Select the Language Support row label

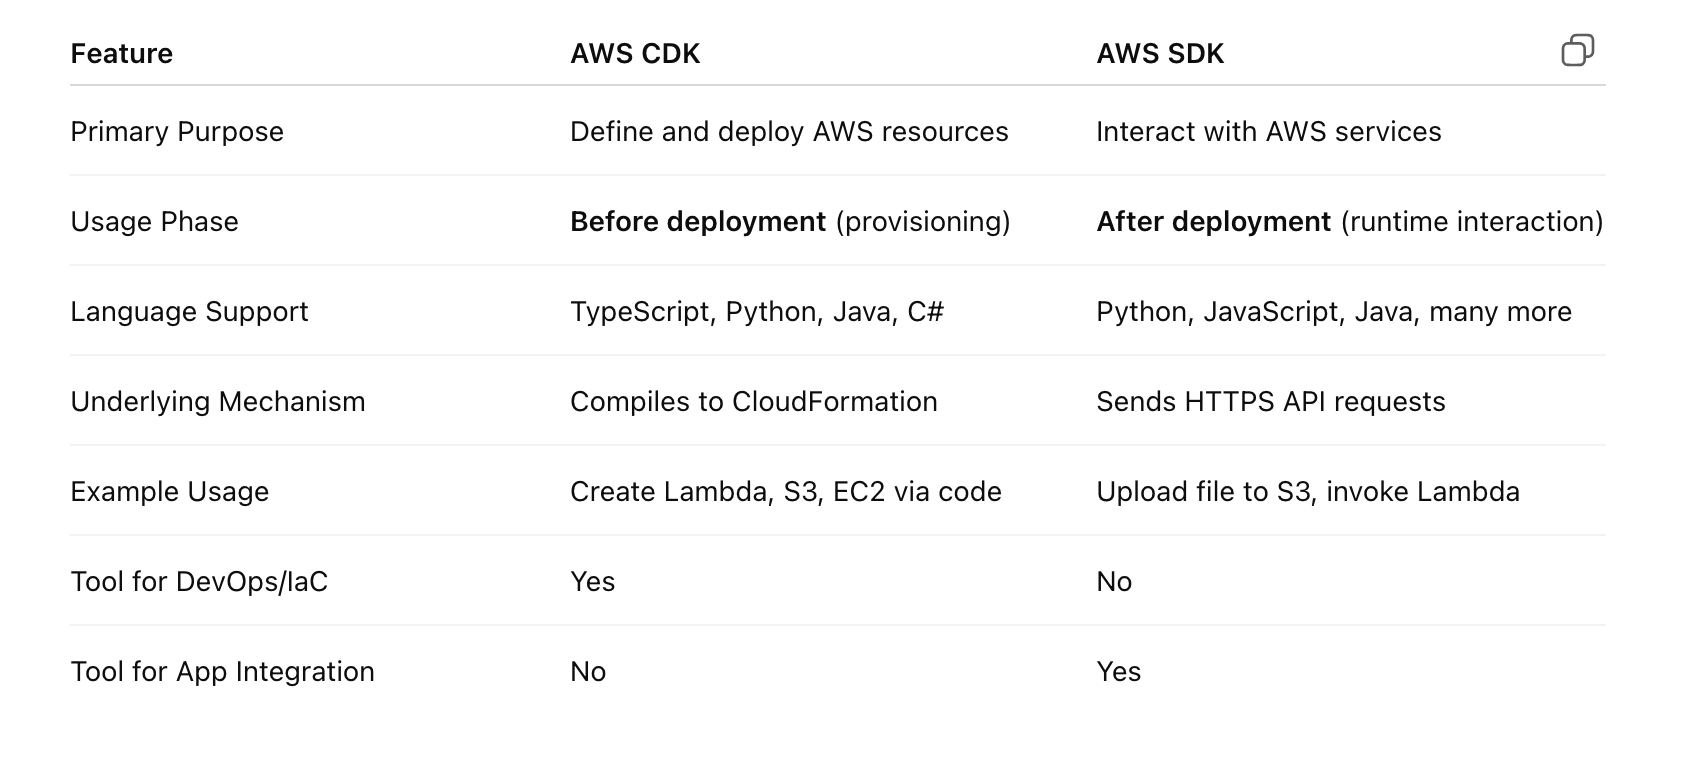coord(189,312)
